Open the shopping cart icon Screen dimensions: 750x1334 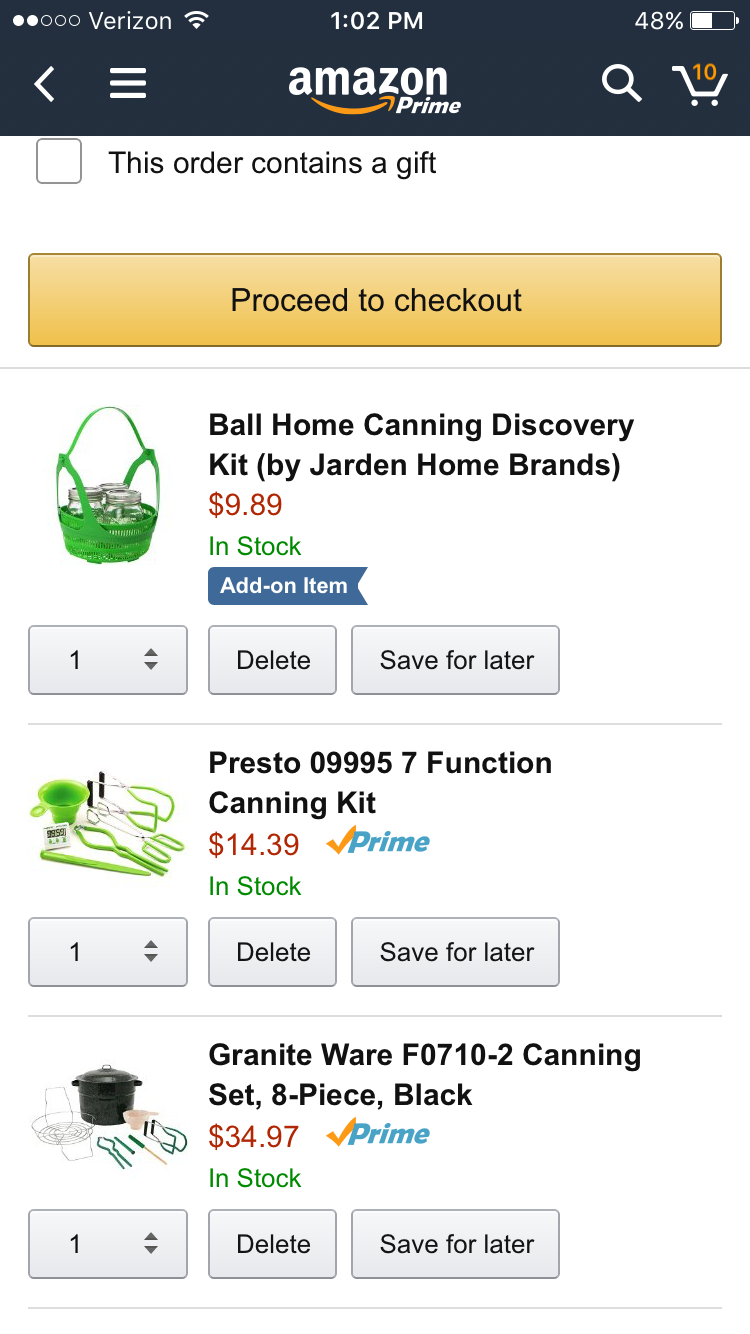tap(699, 84)
